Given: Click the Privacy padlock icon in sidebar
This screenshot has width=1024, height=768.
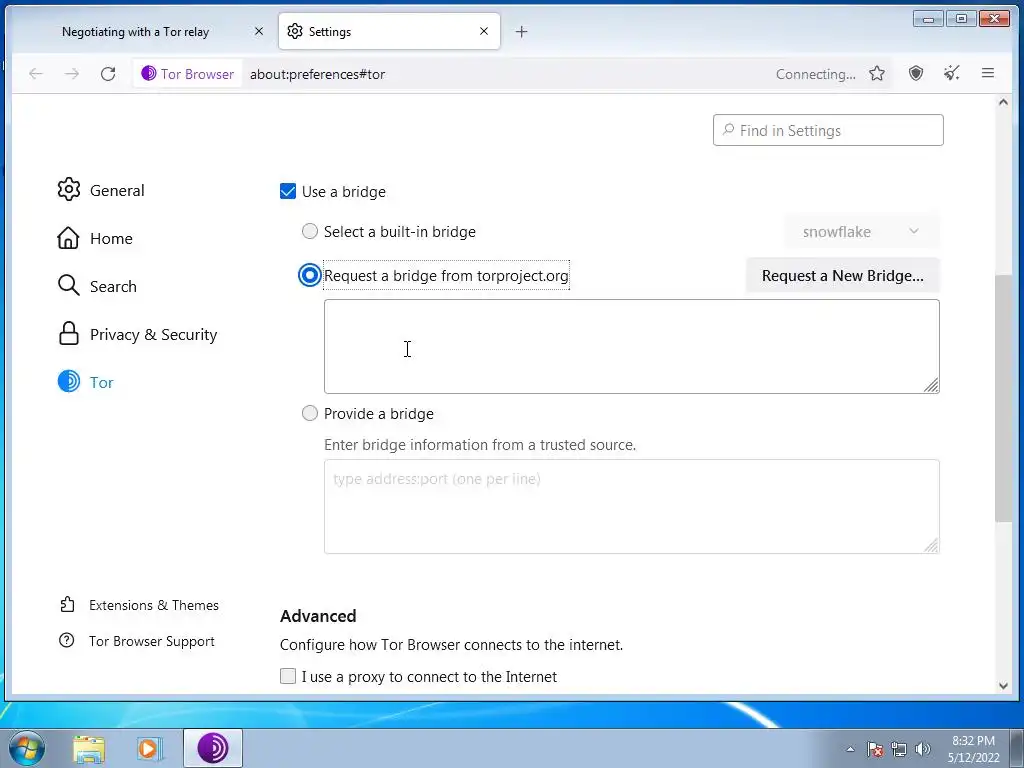Looking at the screenshot, I should click(69, 334).
